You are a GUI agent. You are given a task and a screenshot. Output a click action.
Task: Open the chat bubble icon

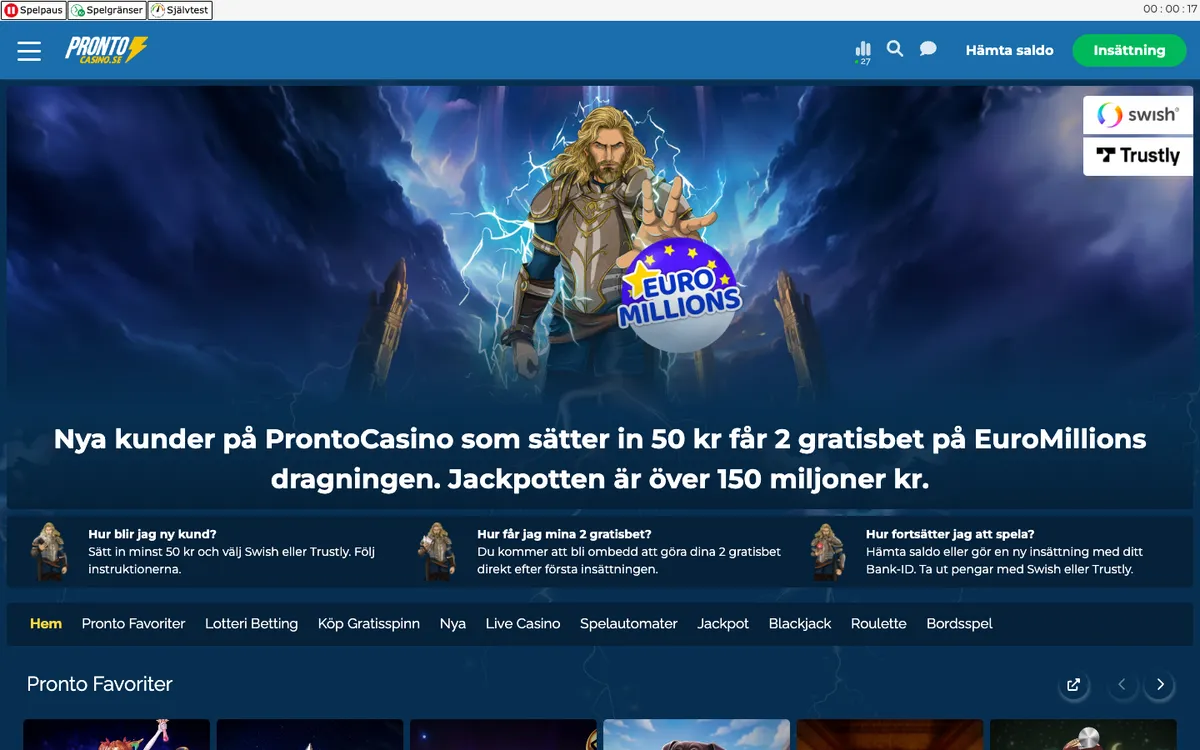(928, 48)
